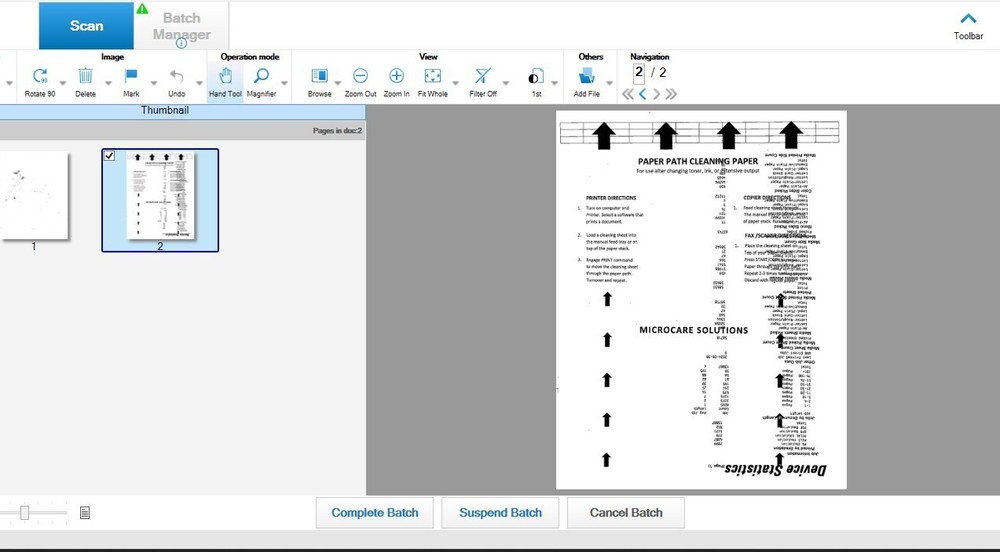Image resolution: width=1000 pixels, height=552 pixels.
Task: Jump to last page arrow
Action: point(671,94)
